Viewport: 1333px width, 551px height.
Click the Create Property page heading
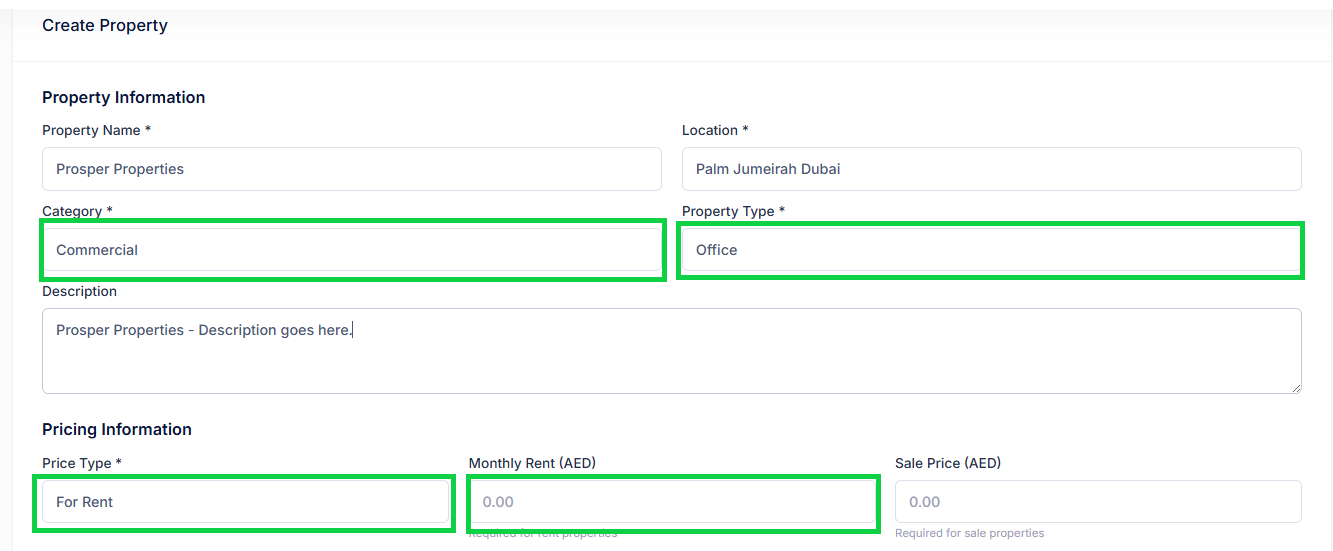tap(105, 26)
